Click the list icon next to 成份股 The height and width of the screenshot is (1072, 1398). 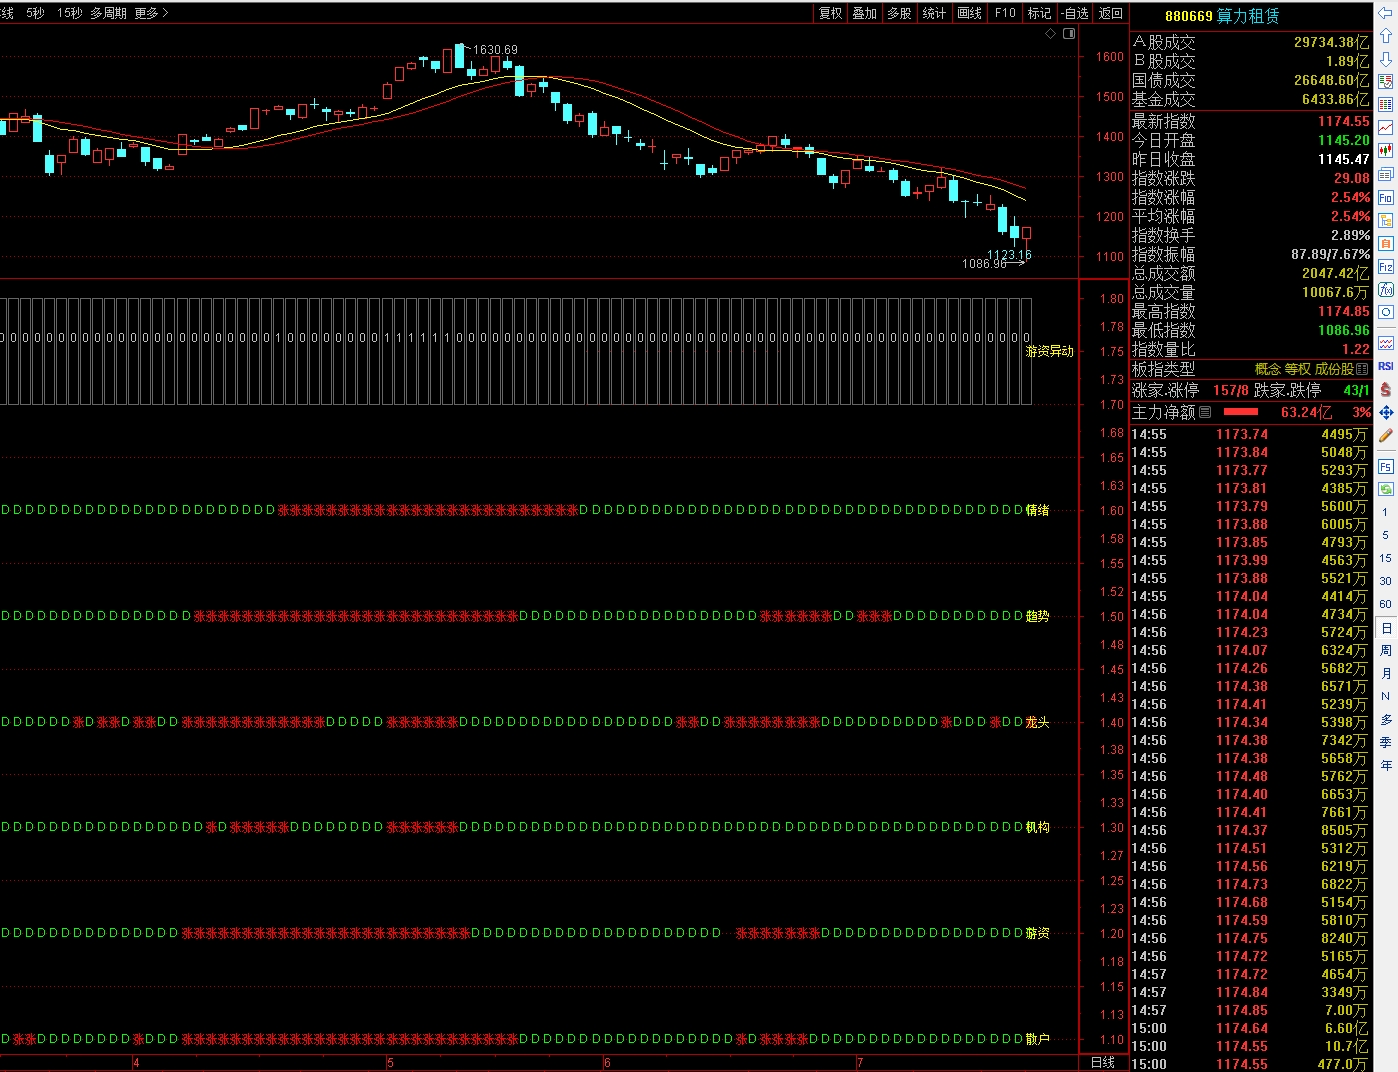pyautogui.click(x=1363, y=369)
